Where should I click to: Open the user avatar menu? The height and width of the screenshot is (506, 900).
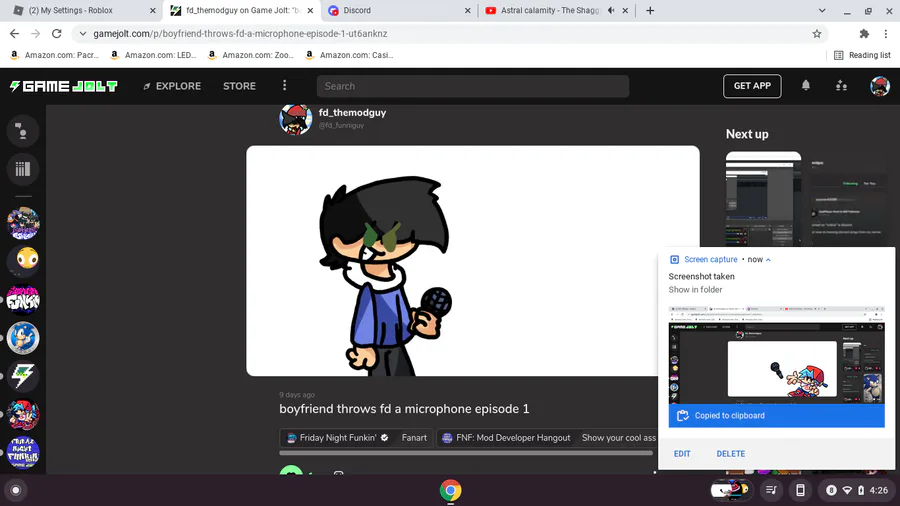[879, 86]
